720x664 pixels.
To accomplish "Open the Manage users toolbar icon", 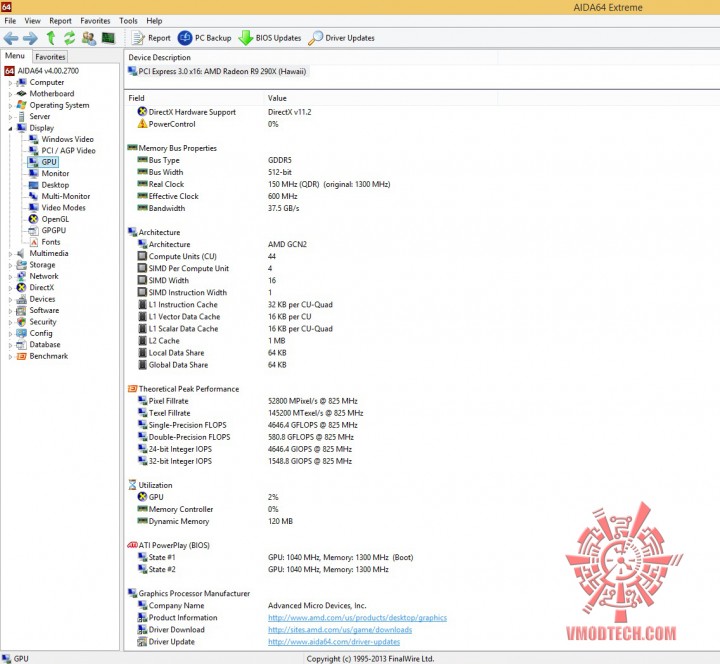I will (x=89, y=38).
